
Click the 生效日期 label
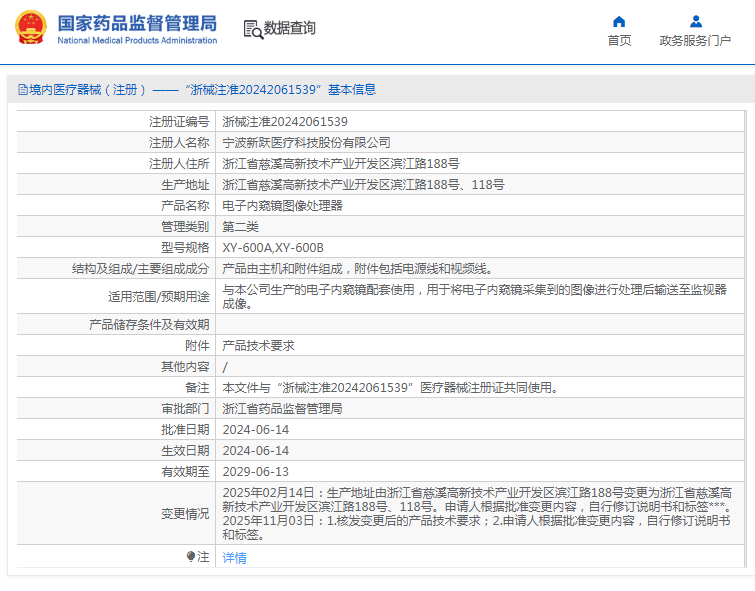[185, 451]
